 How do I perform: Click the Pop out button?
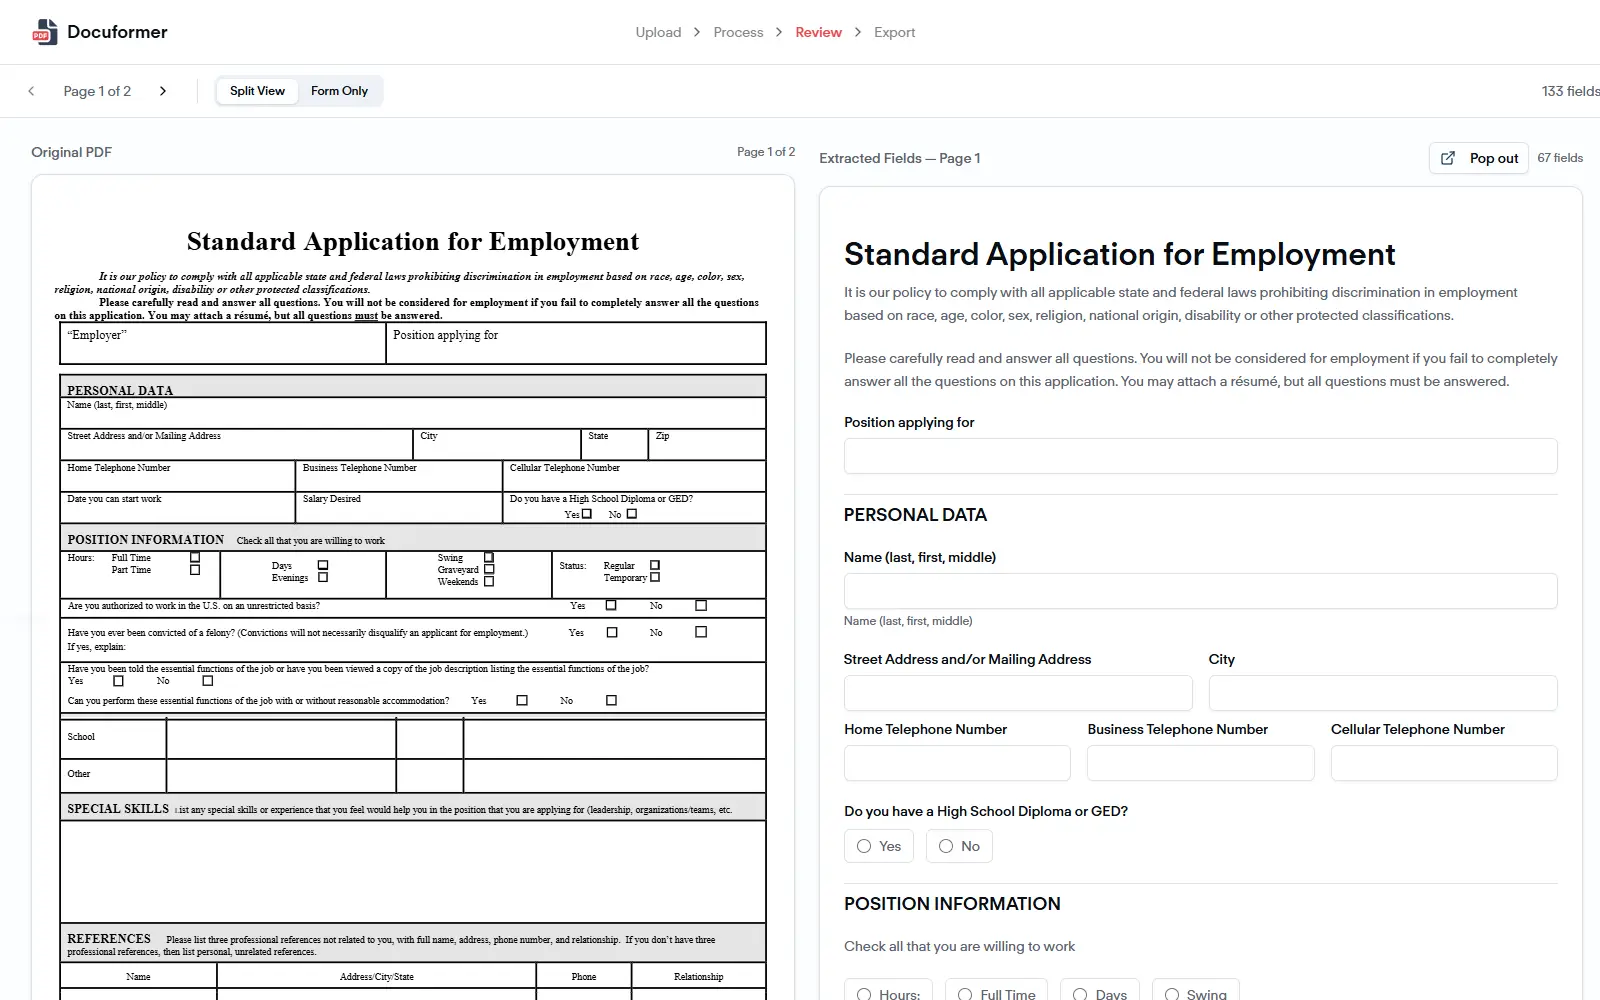coord(1479,158)
